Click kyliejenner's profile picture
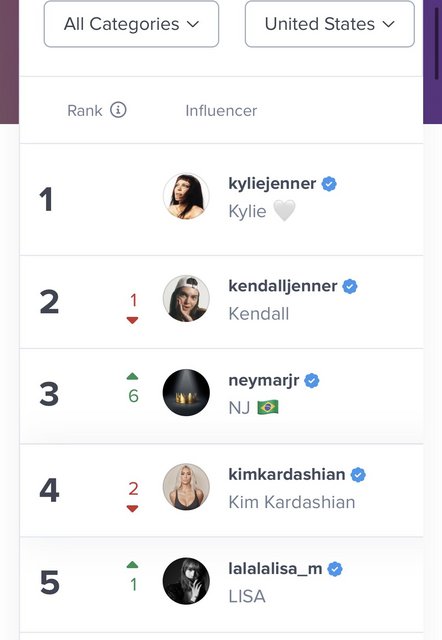Image resolution: width=442 pixels, height=640 pixels. [186, 196]
